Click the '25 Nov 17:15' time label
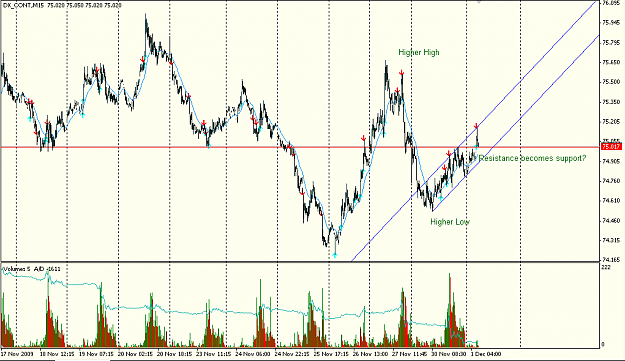Viewport: 625px width, 361px height. (330, 354)
